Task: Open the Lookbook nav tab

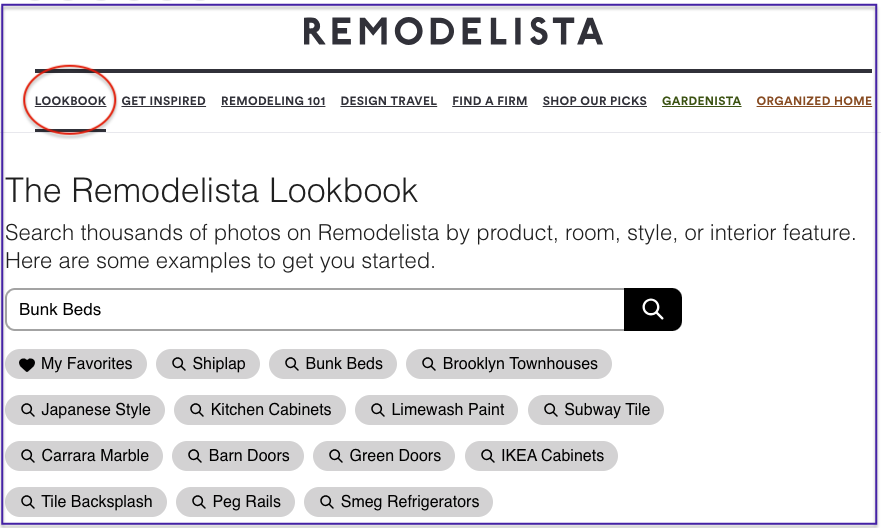Action: [70, 101]
